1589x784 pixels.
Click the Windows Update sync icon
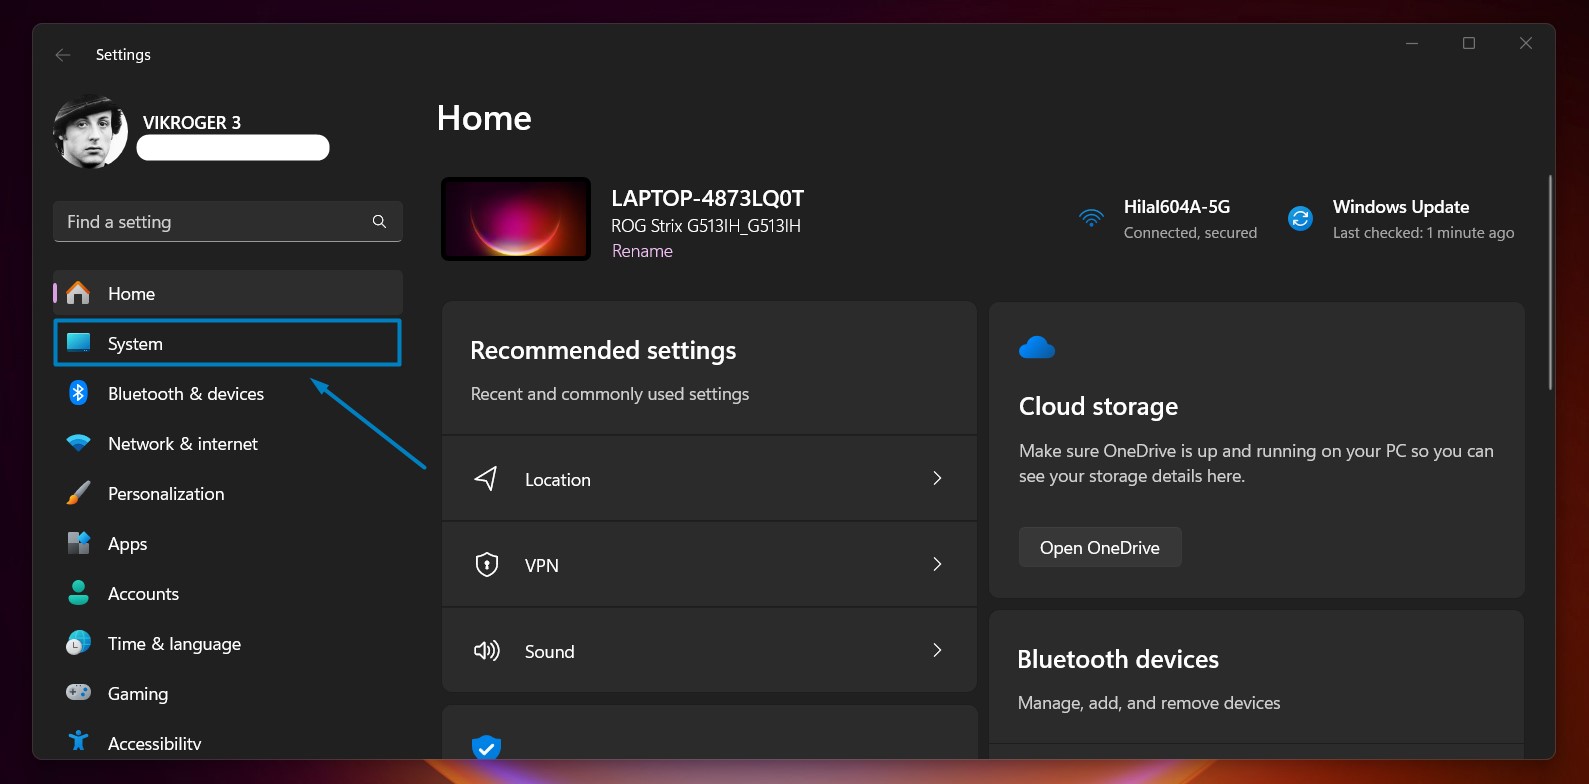click(1300, 218)
